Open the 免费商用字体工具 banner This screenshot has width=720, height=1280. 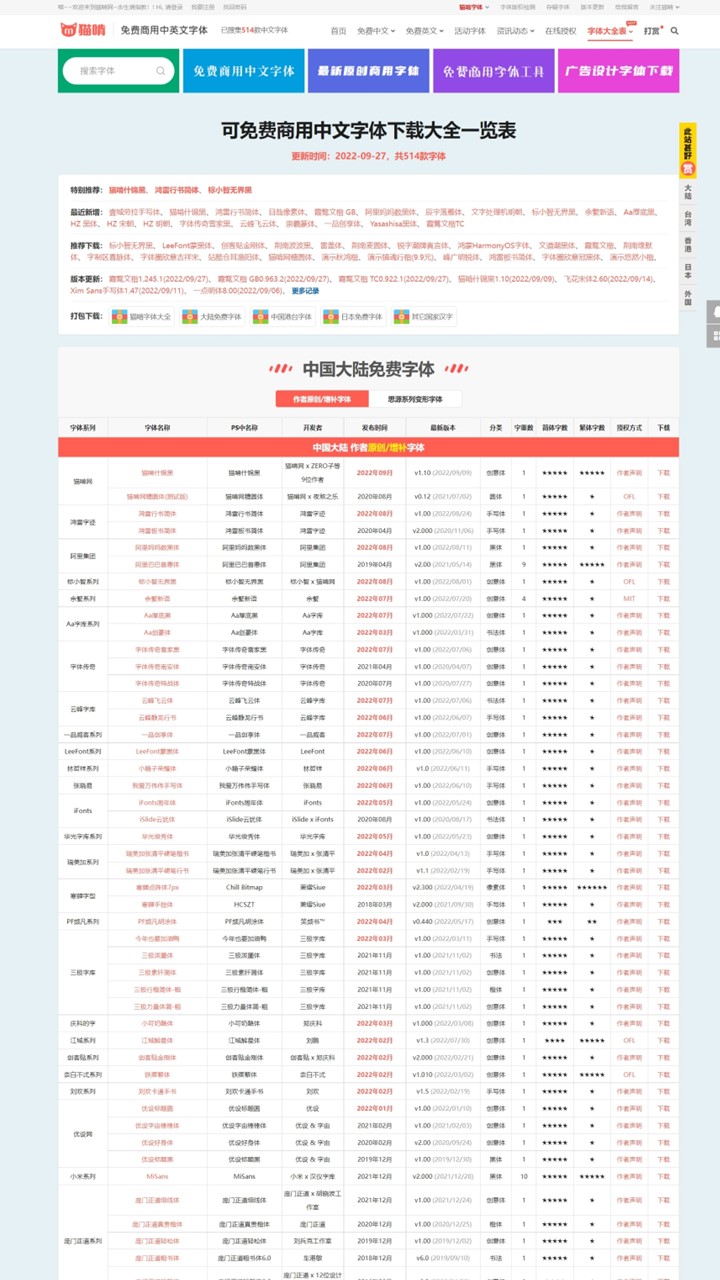[x=493, y=71]
